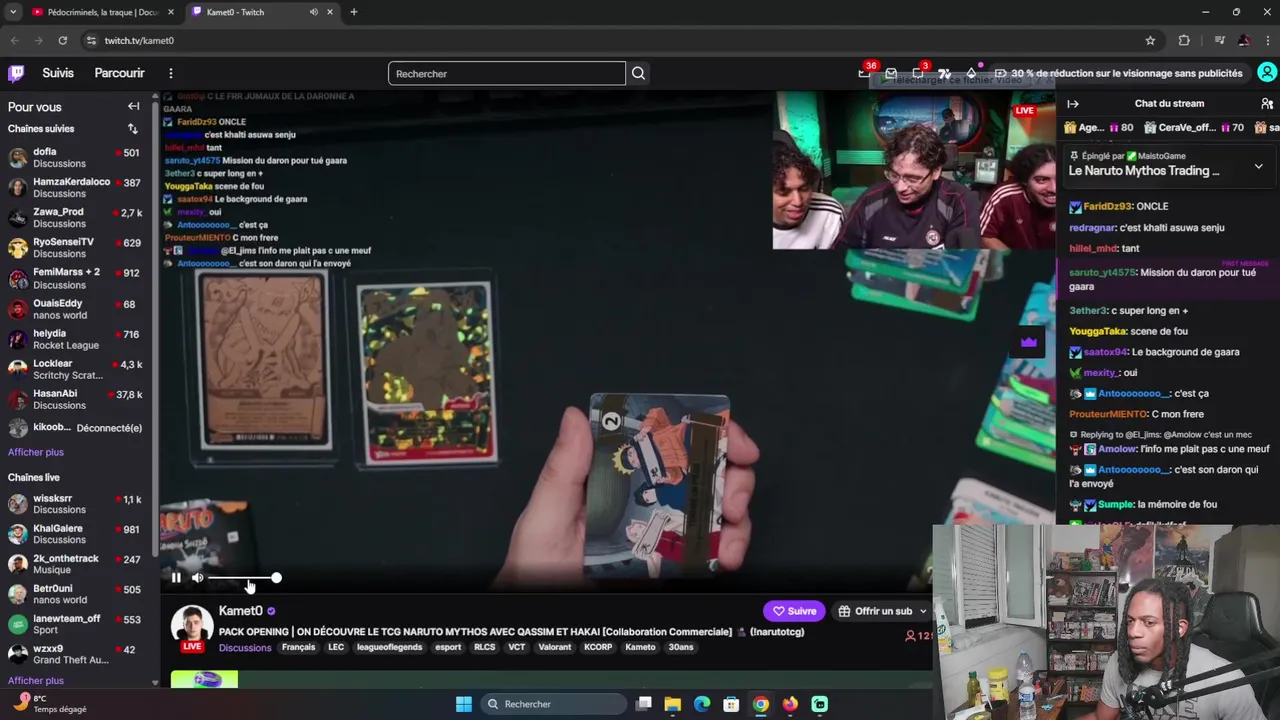This screenshot has height=720, width=1280.
Task: Open the Prime loot icon with 36 badge
Action: point(865,73)
